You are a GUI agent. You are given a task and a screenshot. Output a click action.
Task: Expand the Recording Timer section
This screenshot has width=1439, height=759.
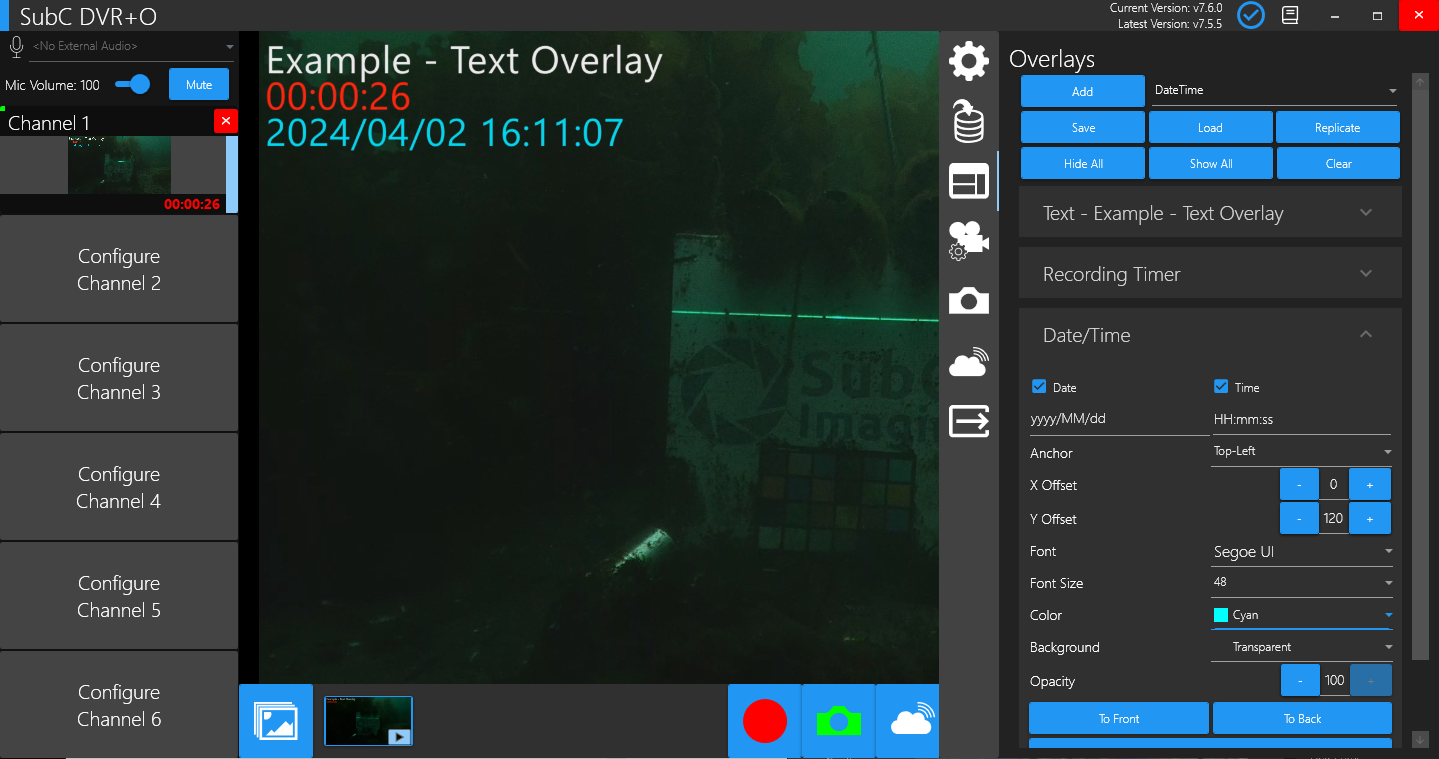(1210, 274)
